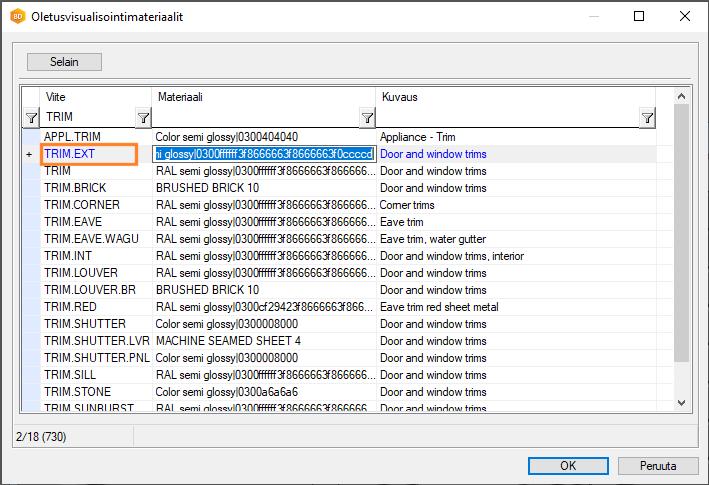Expand the TRIM.EXT row plus marker
Image resolution: width=709 pixels, height=485 pixels.
click(29, 155)
